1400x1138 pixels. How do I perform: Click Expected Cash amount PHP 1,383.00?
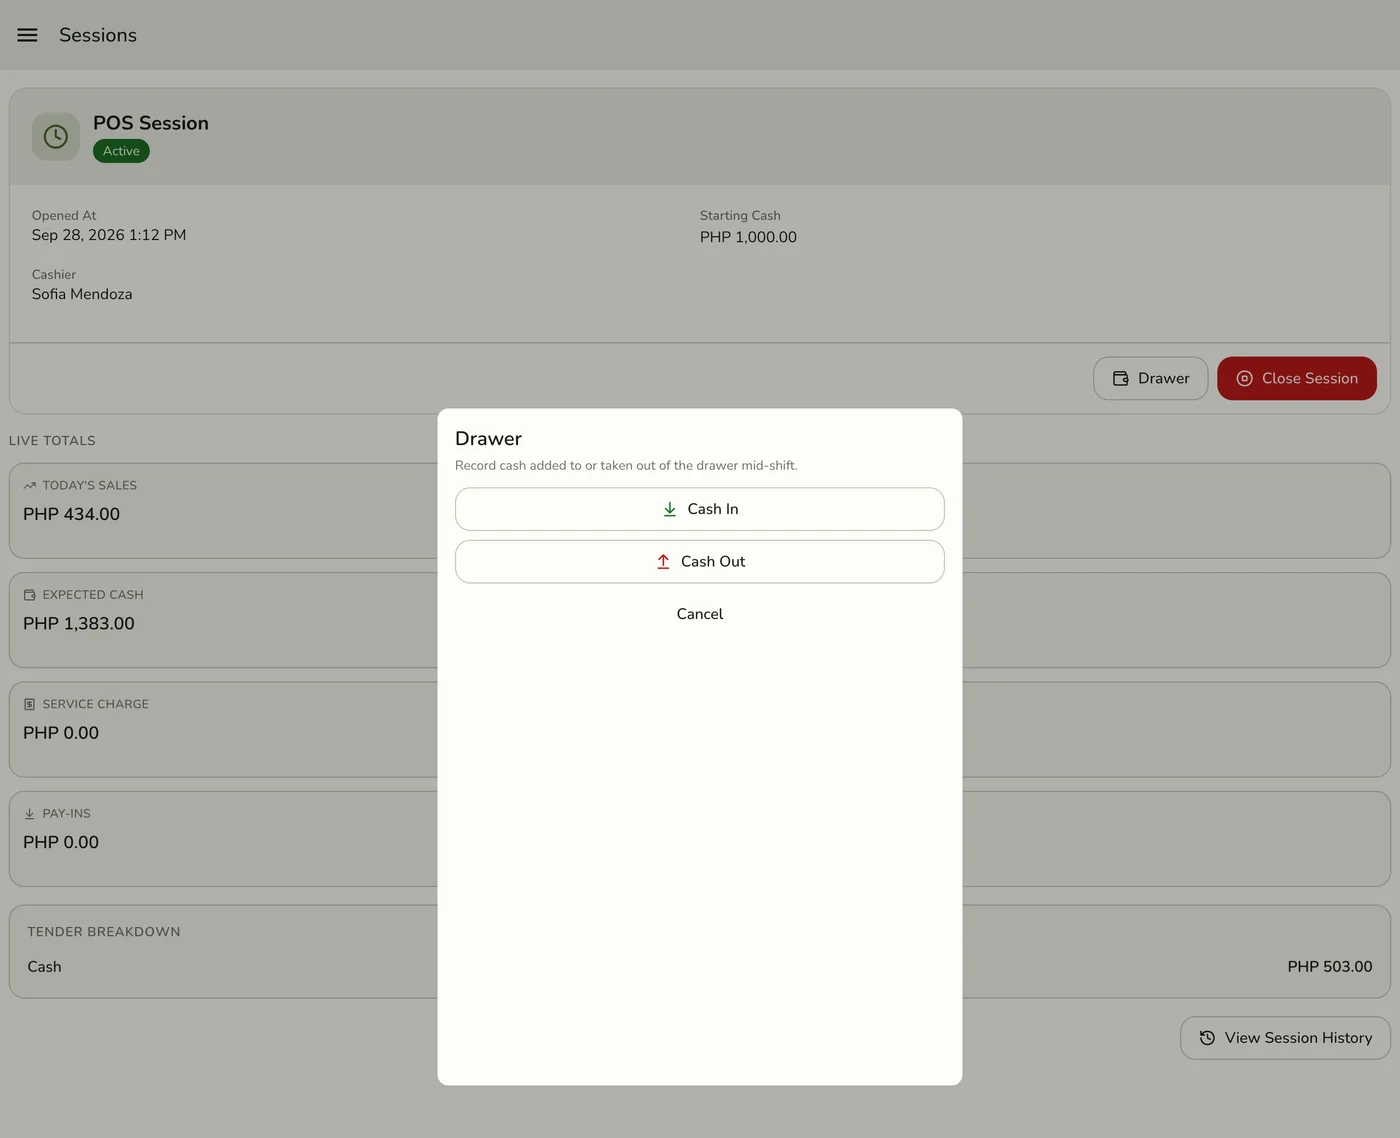(x=79, y=623)
